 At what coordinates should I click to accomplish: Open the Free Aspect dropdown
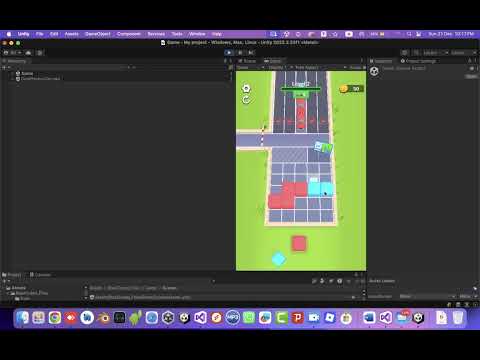pyautogui.click(x=321, y=67)
